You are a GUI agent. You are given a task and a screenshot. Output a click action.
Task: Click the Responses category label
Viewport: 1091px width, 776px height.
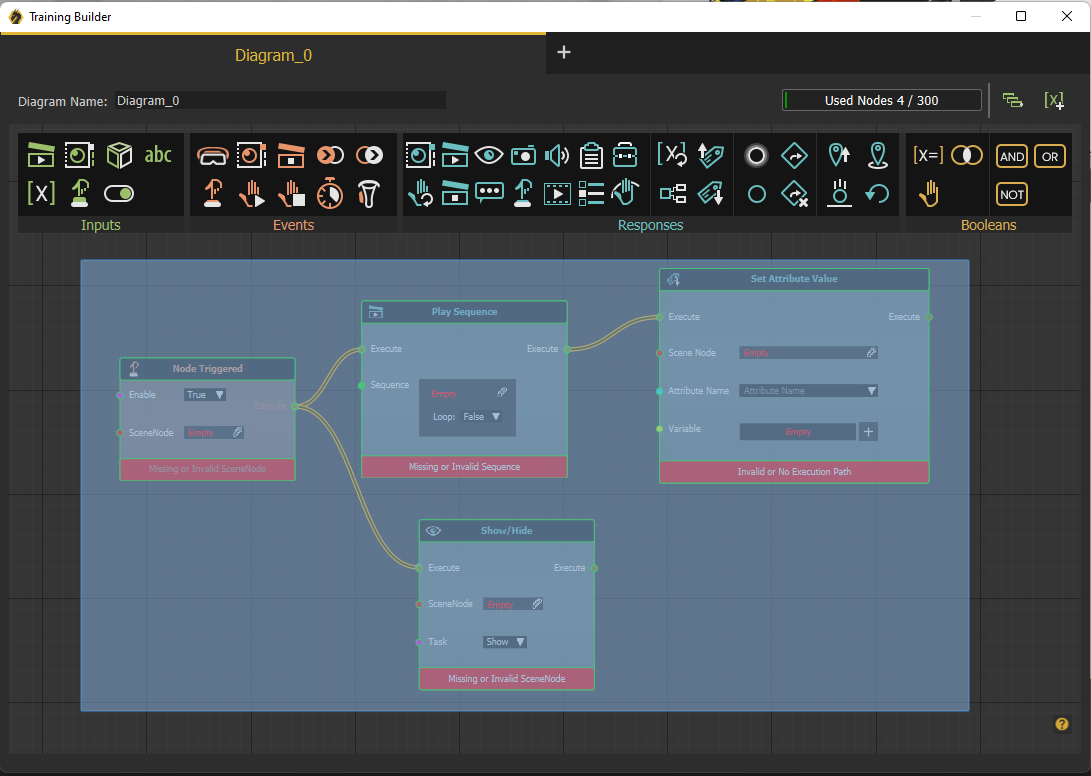click(650, 225)
